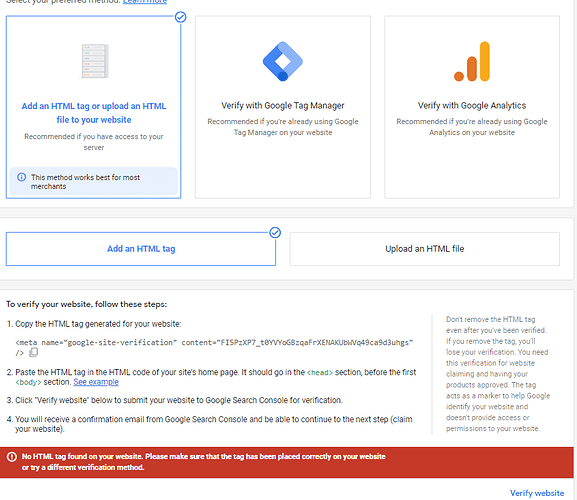
Task: Click the copy icon after the meta tag
Action: (x=33, y=352)
